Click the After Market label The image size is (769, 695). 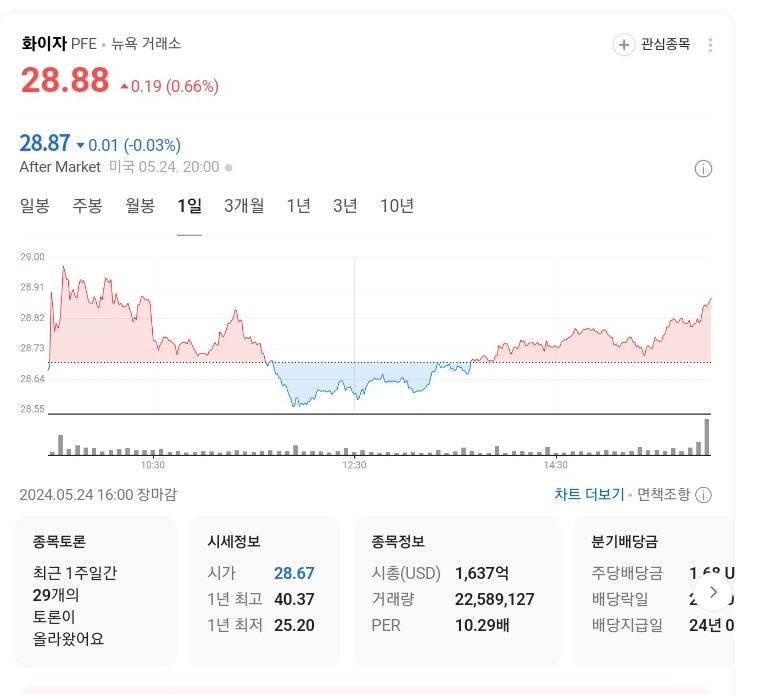point(60,167)
